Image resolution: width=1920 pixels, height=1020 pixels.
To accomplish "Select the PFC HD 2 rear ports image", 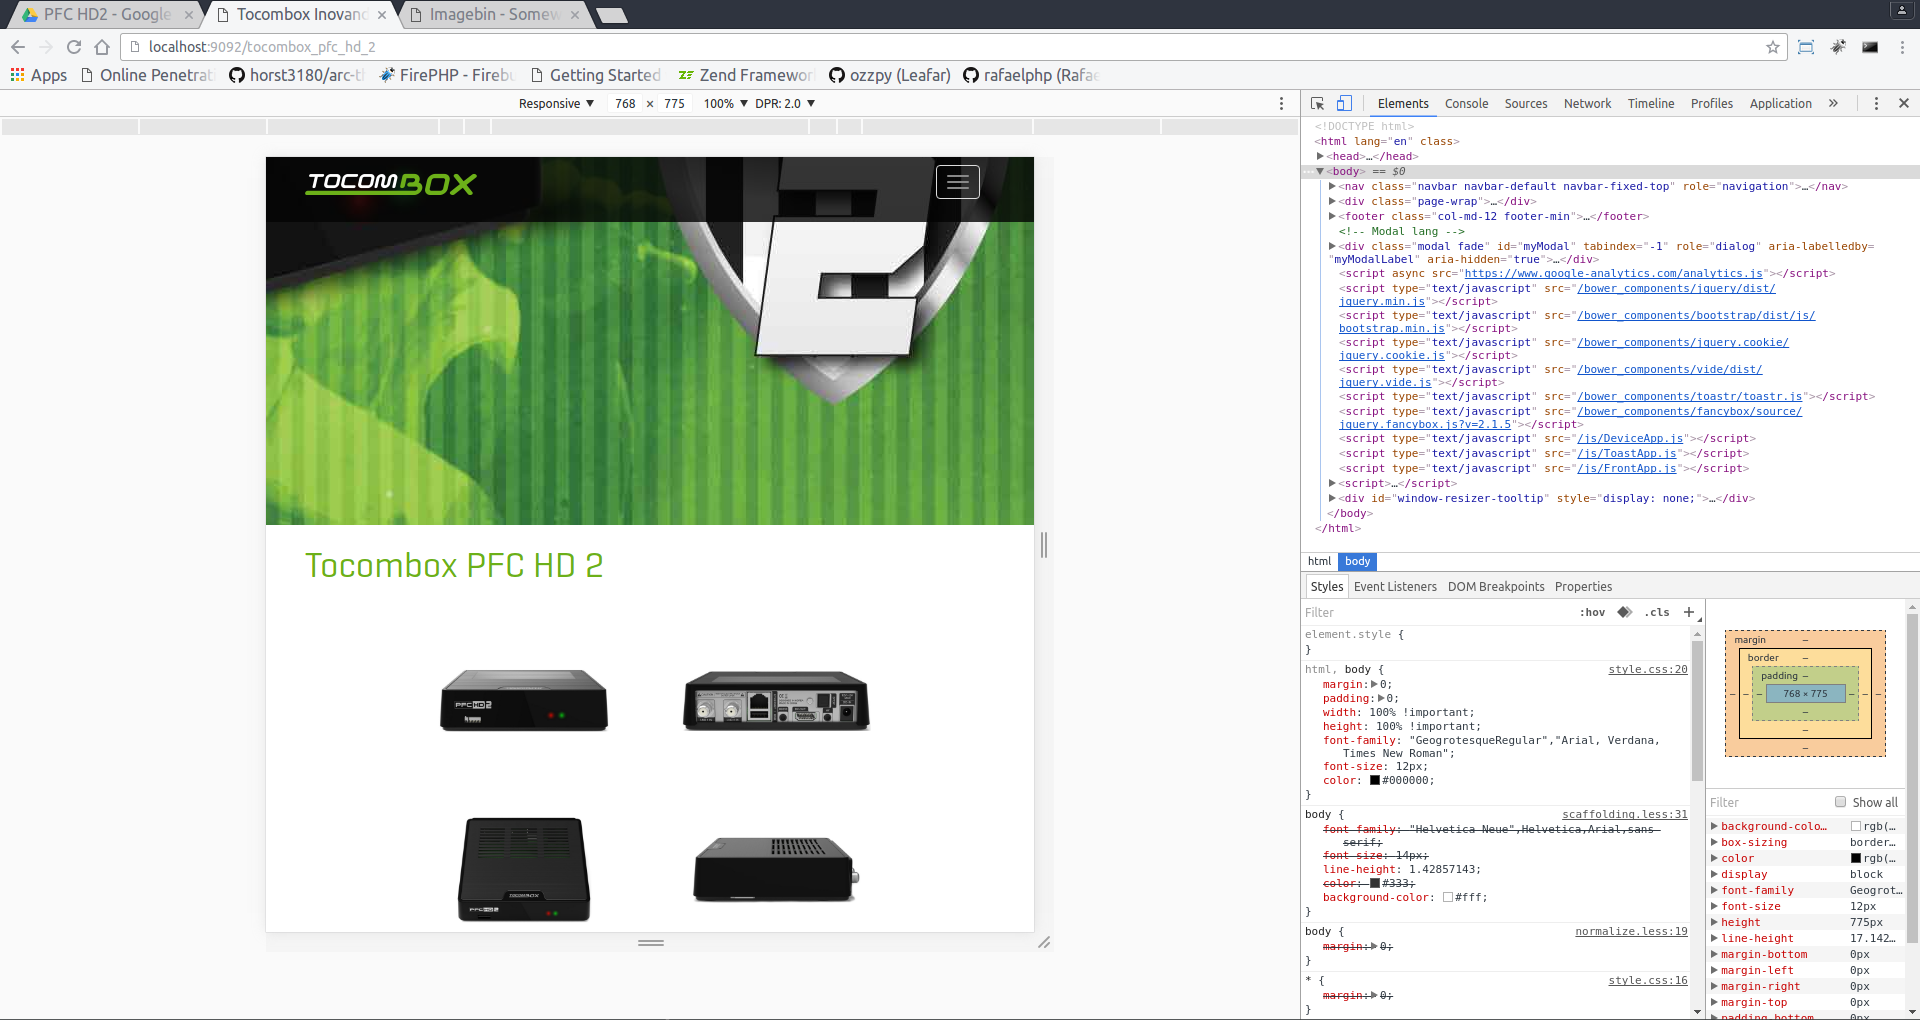I will 776,700.
